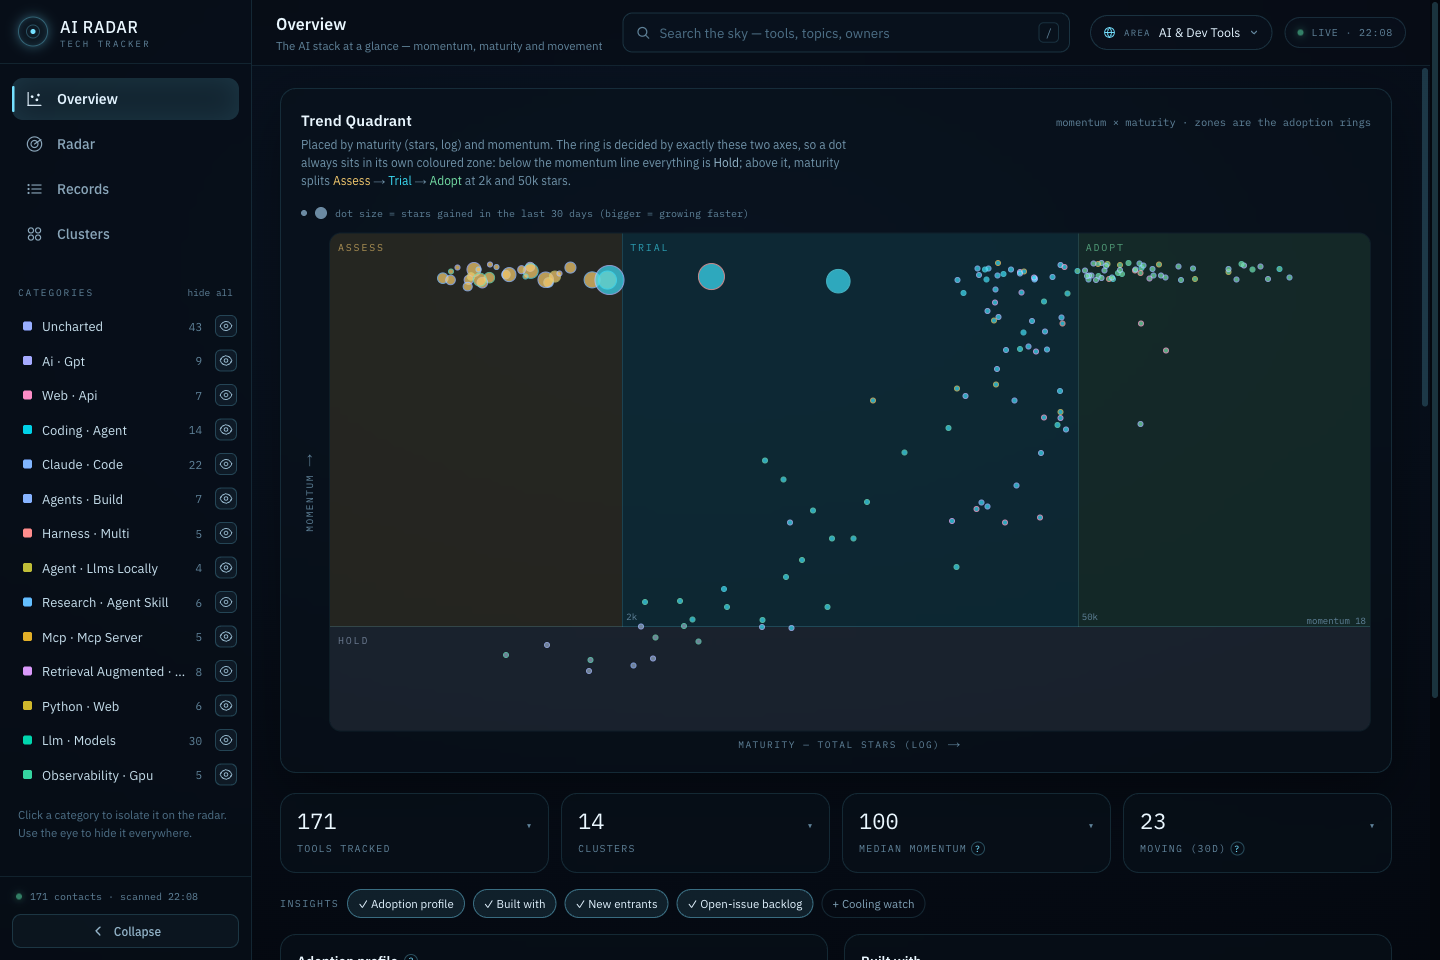Click hide all categories link
This screenshot has height=960, width=1440.
tap(210, 293)
